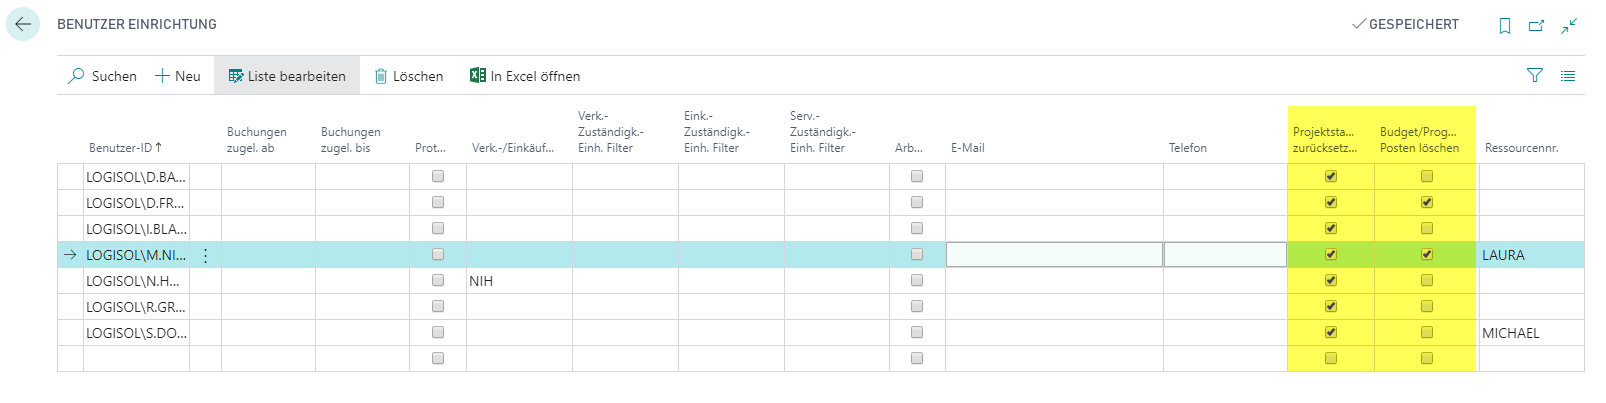Toggle Prot. checkbox for LOGISOL\N.H...

438,280
